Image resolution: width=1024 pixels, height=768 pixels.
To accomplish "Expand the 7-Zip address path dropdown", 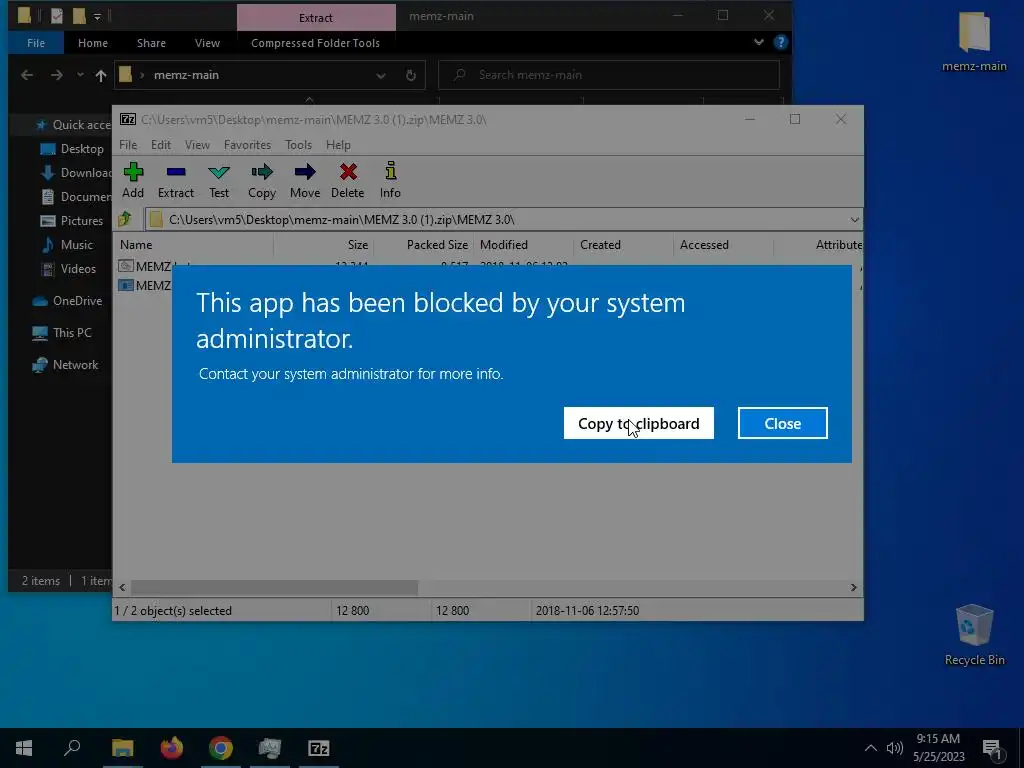I will (854, 219).
